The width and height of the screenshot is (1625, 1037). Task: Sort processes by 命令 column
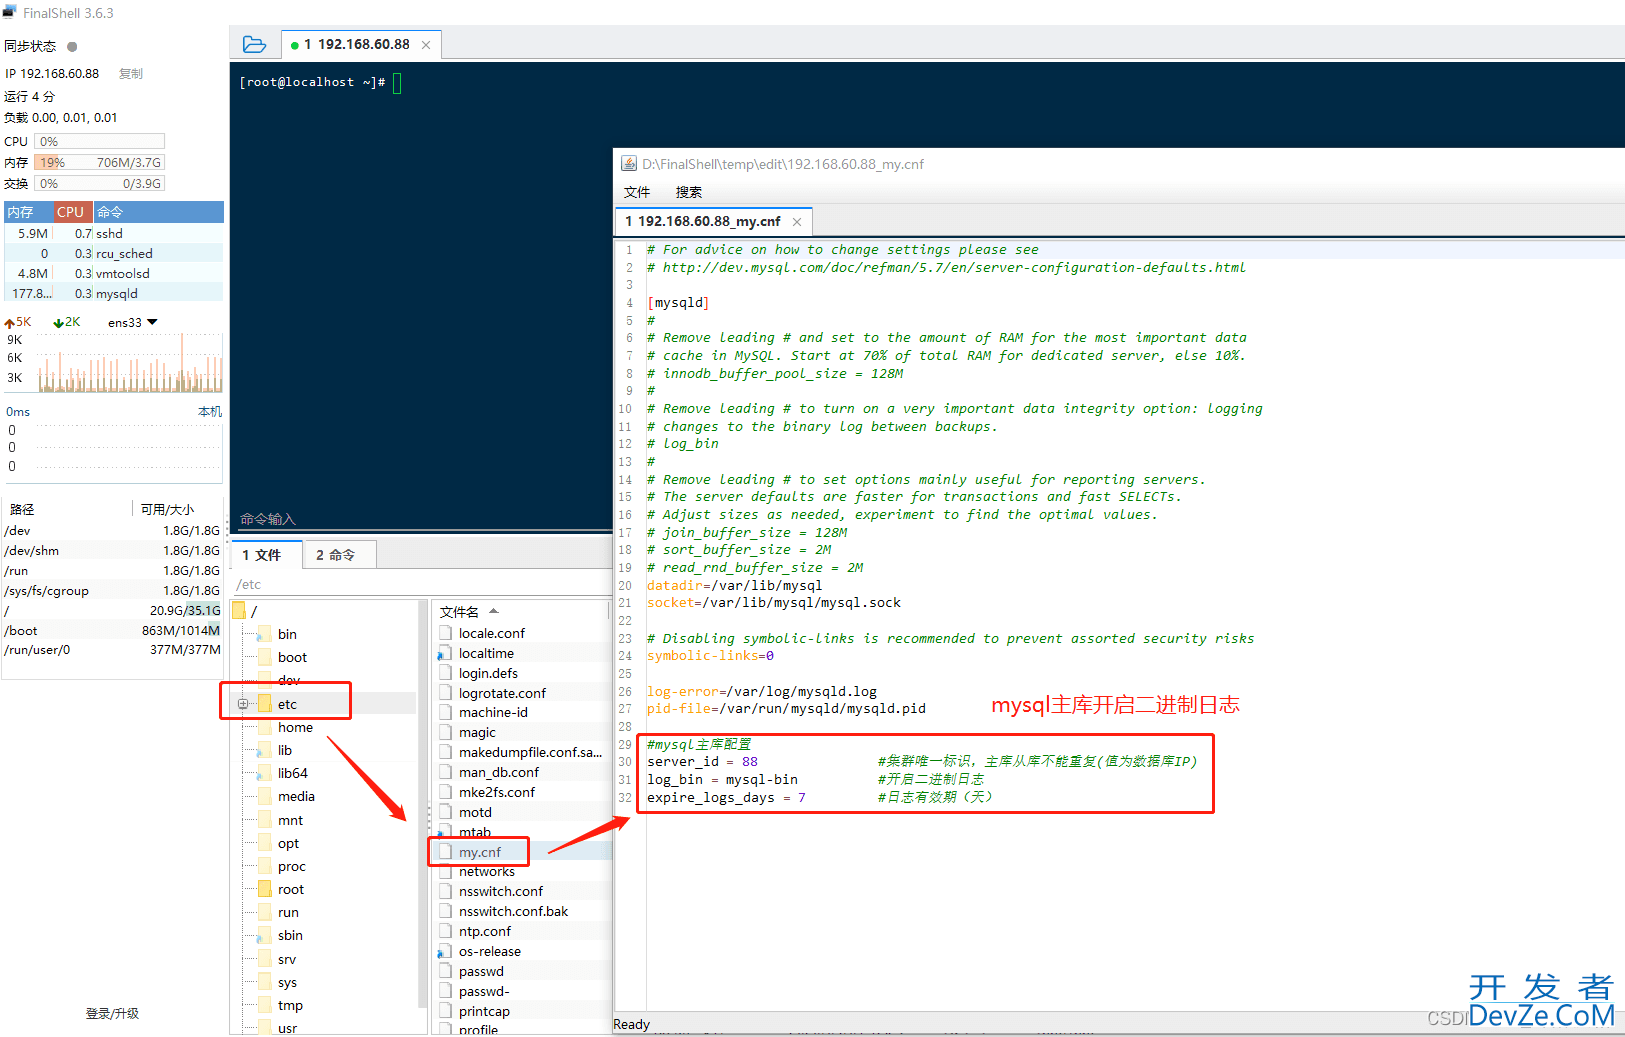[158, 212]
